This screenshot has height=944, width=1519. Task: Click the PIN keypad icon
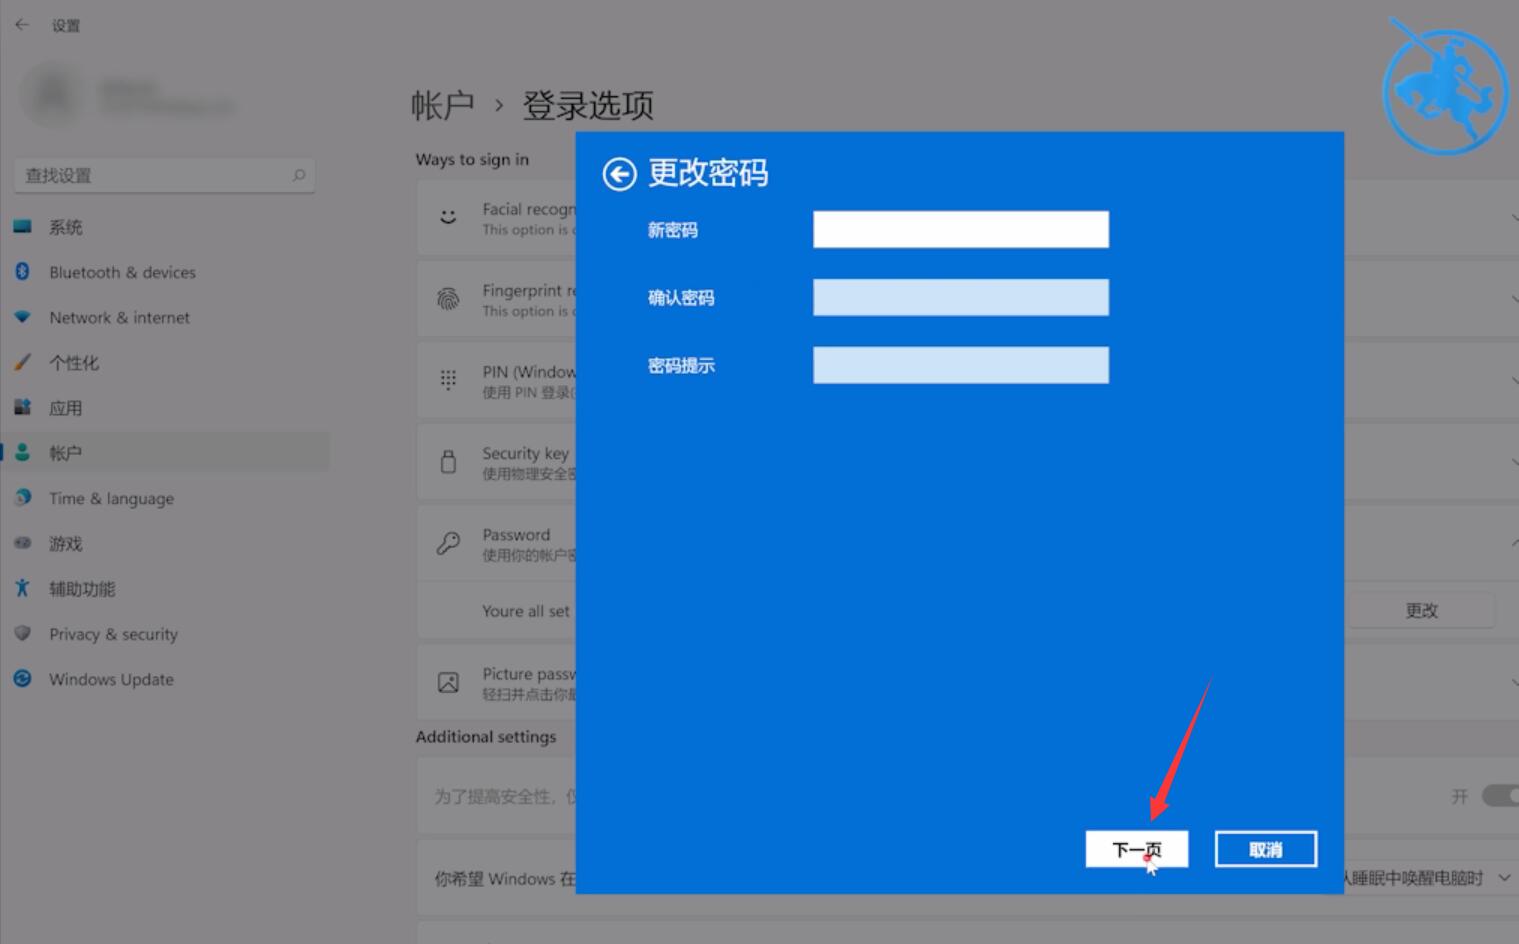click(448, 380)
